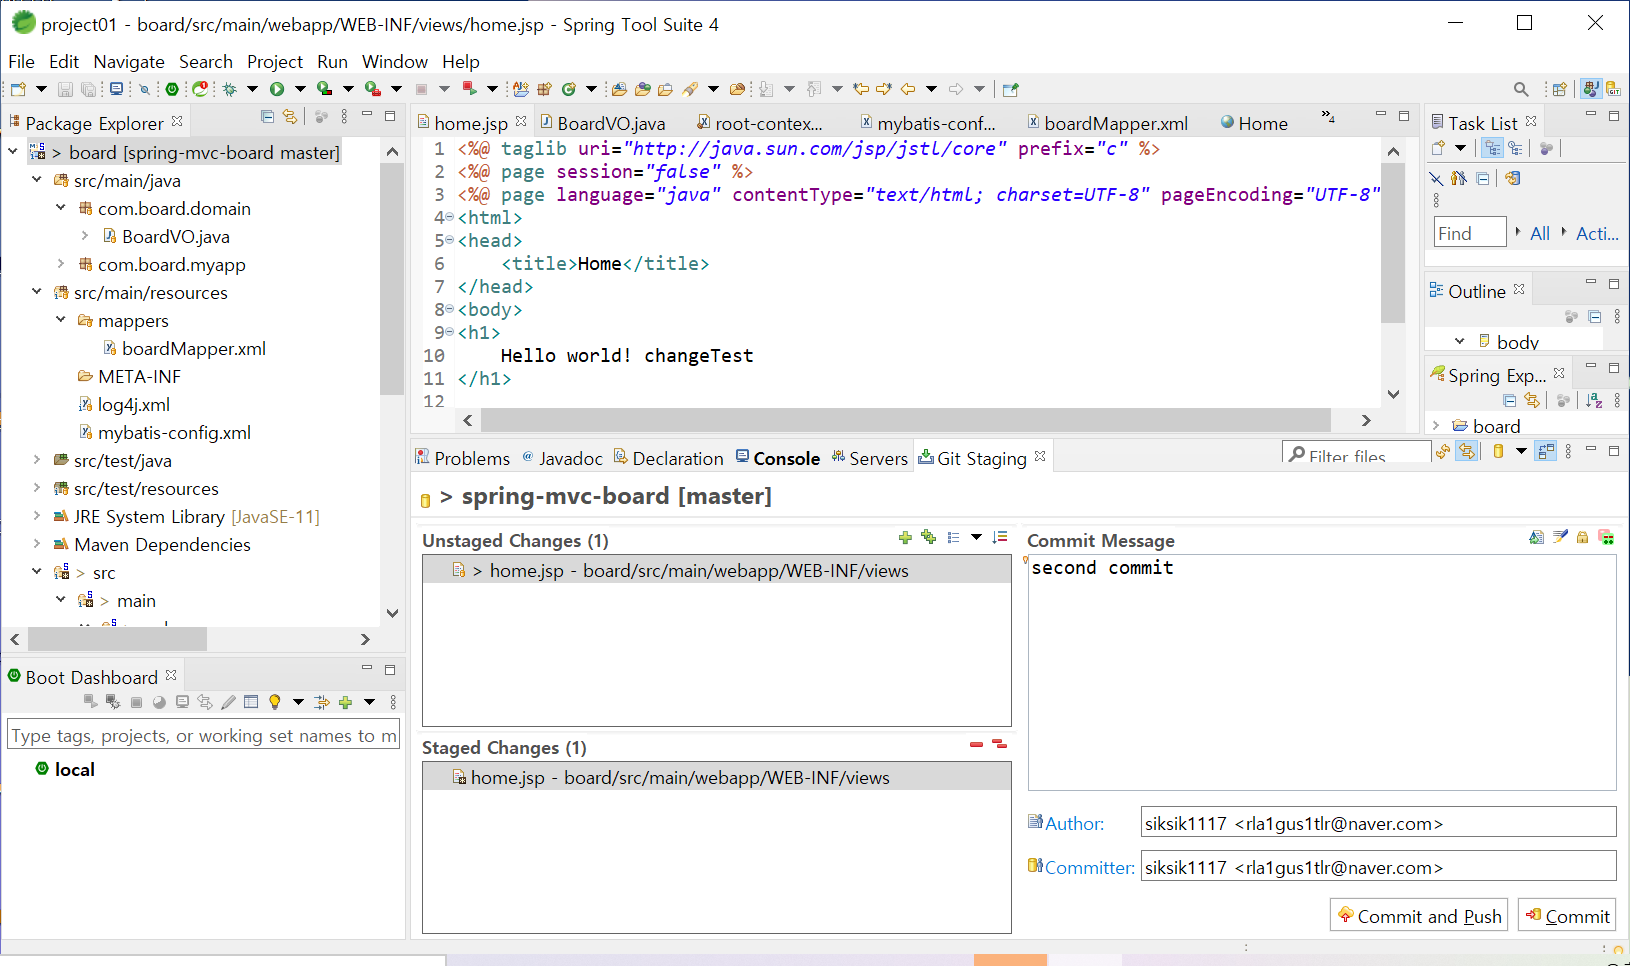Click lightbulb icon in Boot Dashboard toolbar

pyautogui.click(x=275, y=702)
